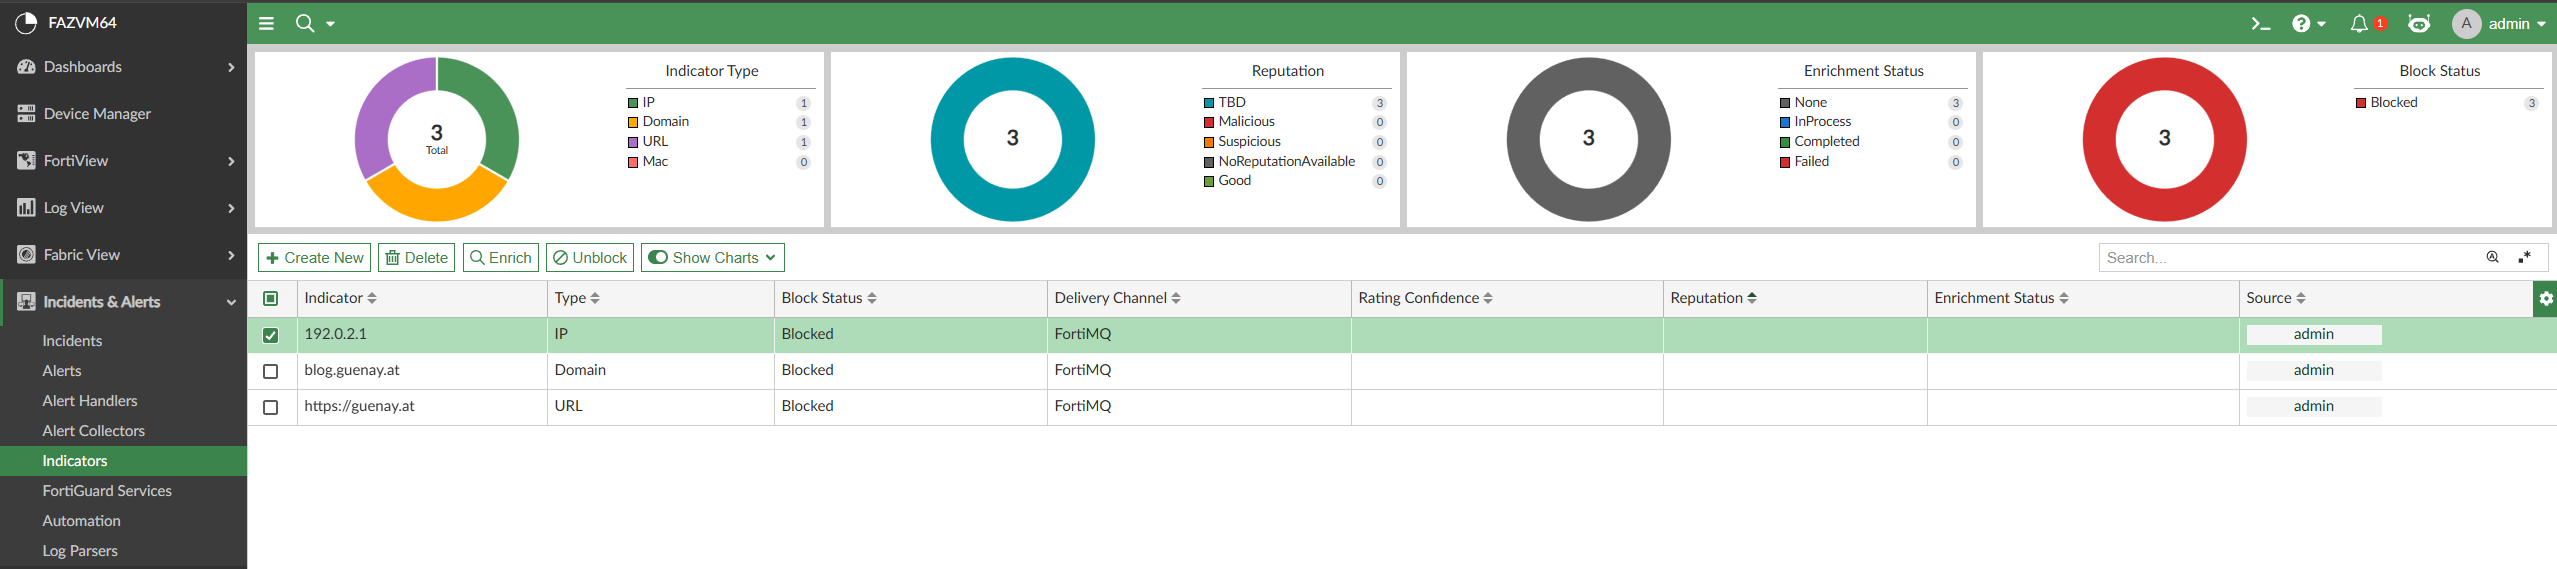
Task: Sort by Source column arrows
Action: pyautogui.click(x=2301, y=298)
